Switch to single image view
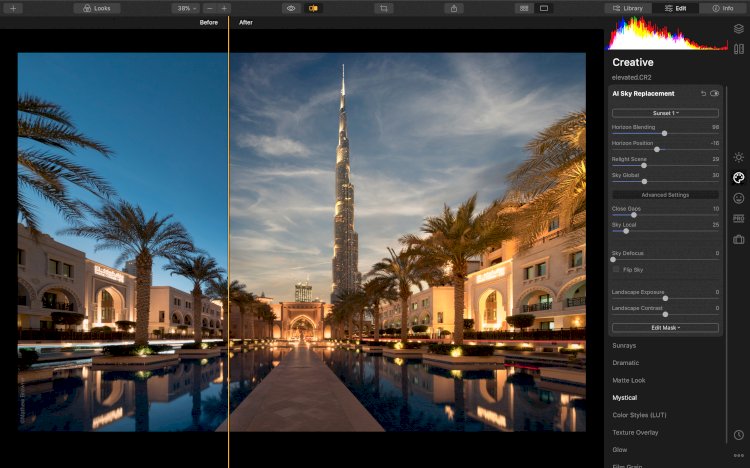This screenshot has width=750, height=468. point(544,8)
